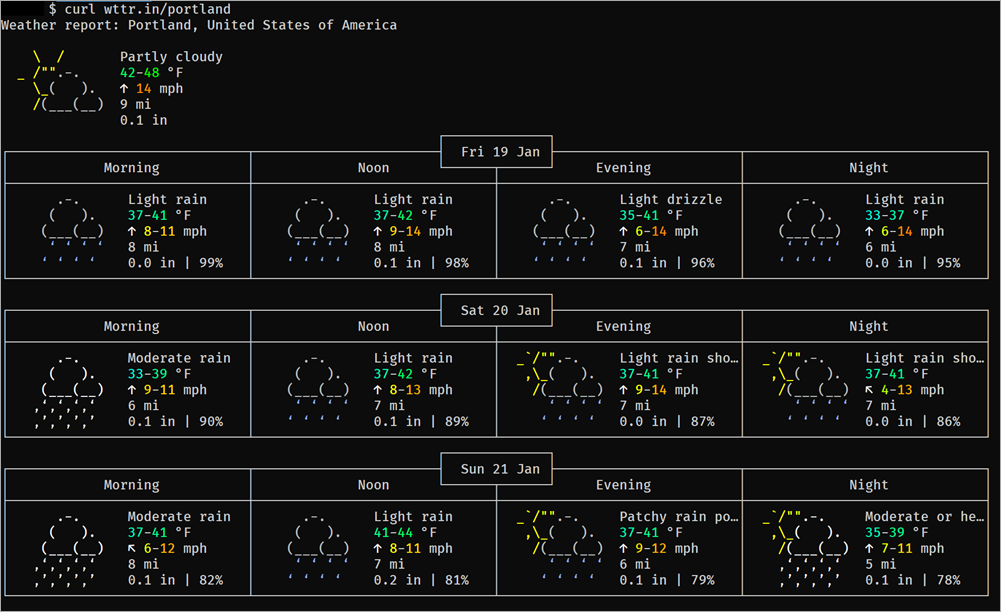The height and width of the screenshot is (612, 1001).
Task: Click the current condition 'Partly cloudy' text
Action: (171, 57)
